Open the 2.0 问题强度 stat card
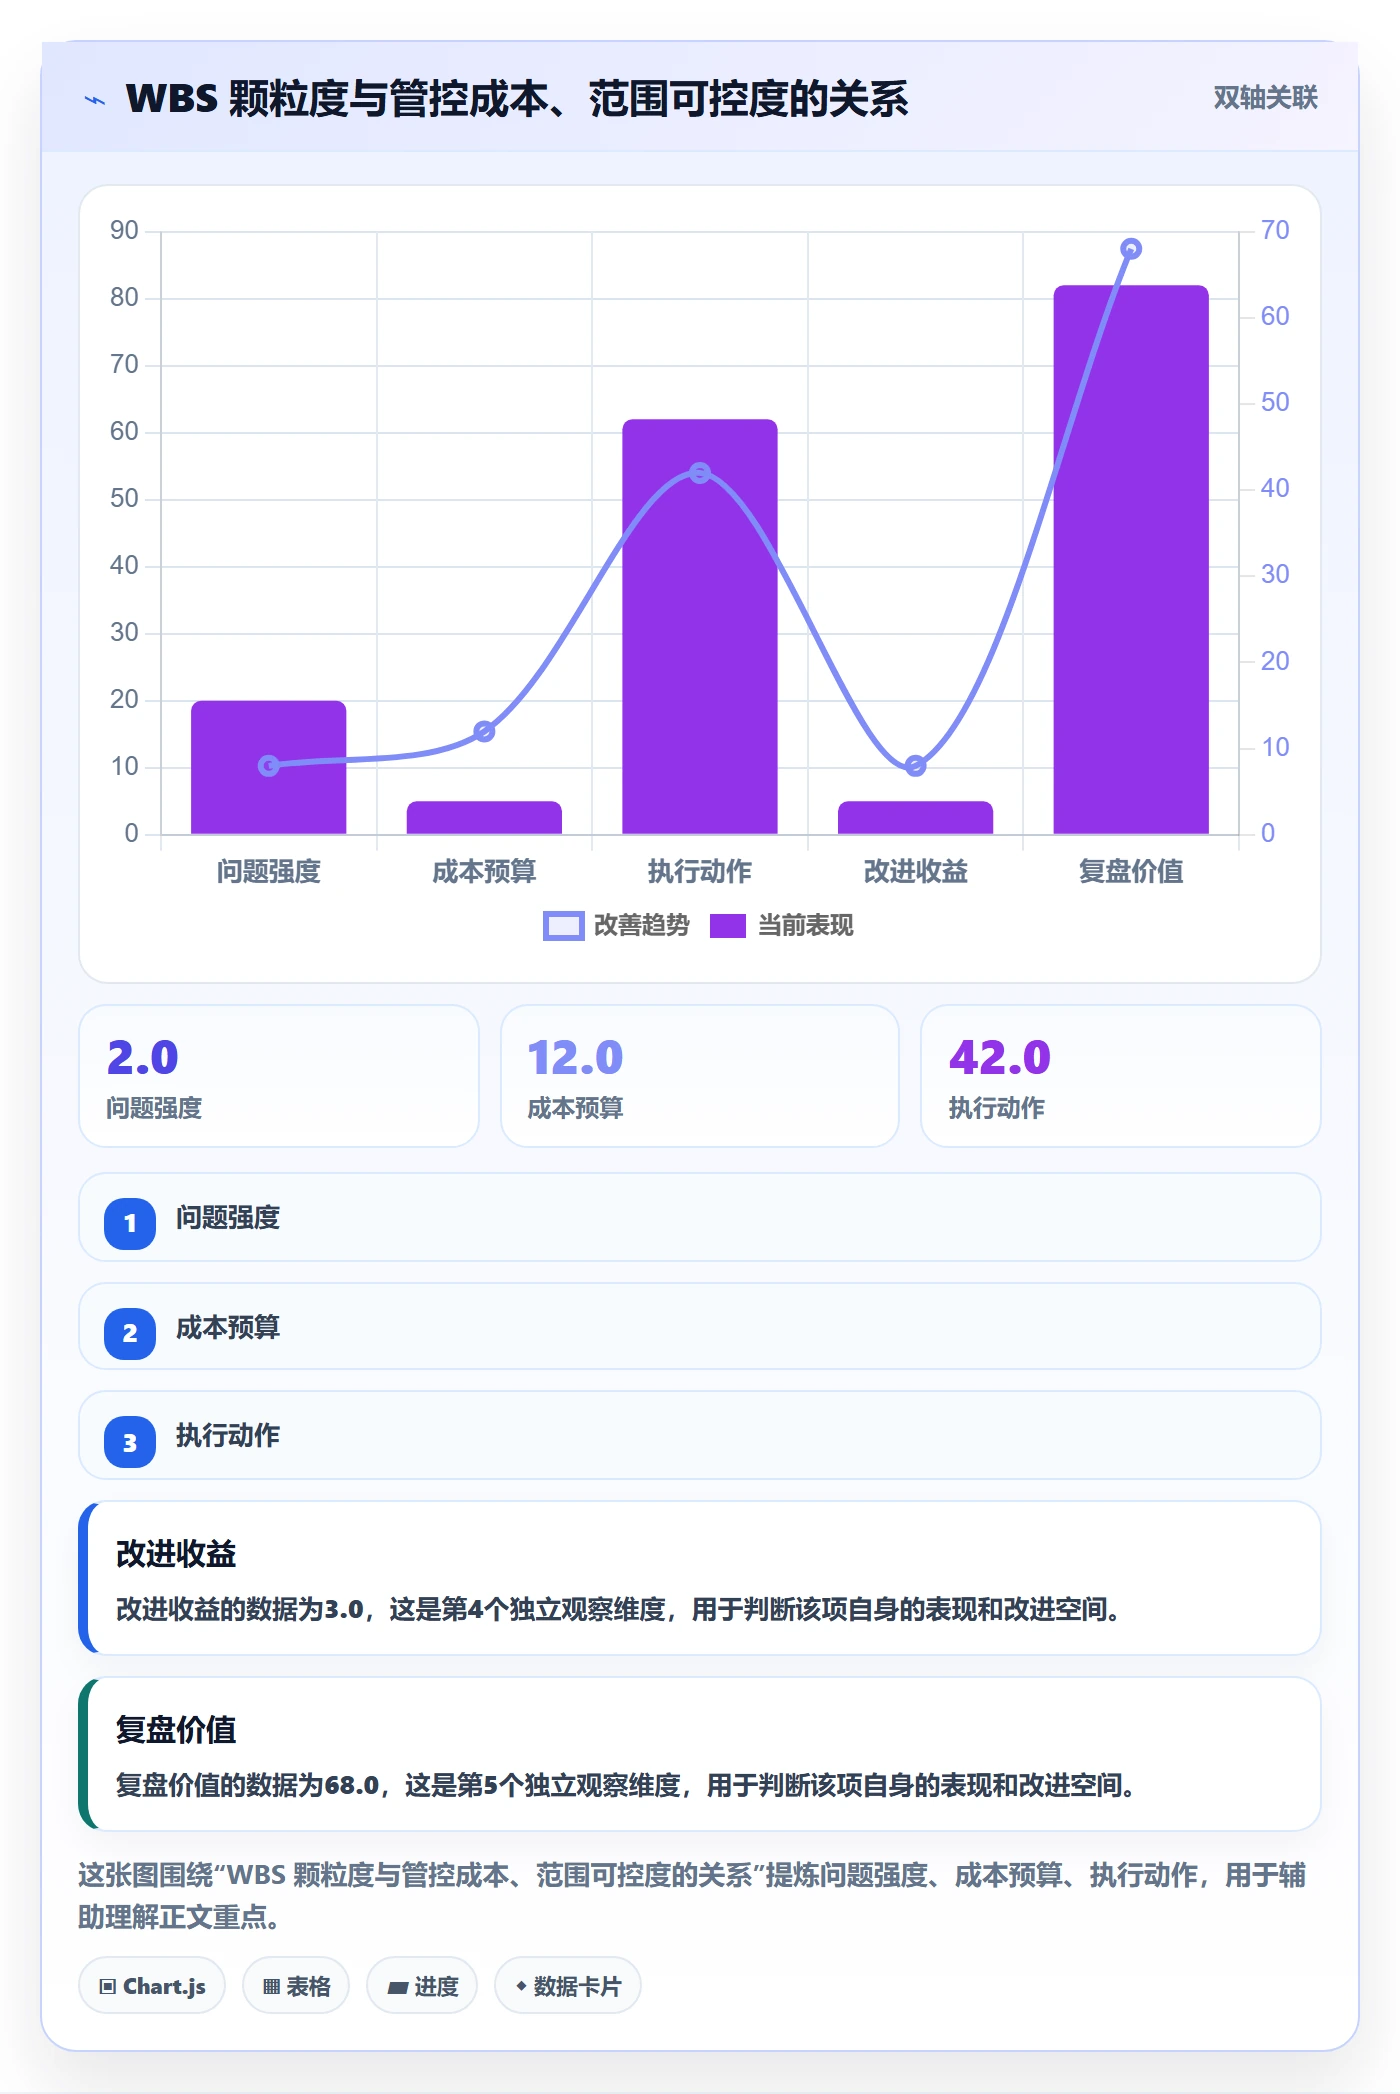 279,1076
